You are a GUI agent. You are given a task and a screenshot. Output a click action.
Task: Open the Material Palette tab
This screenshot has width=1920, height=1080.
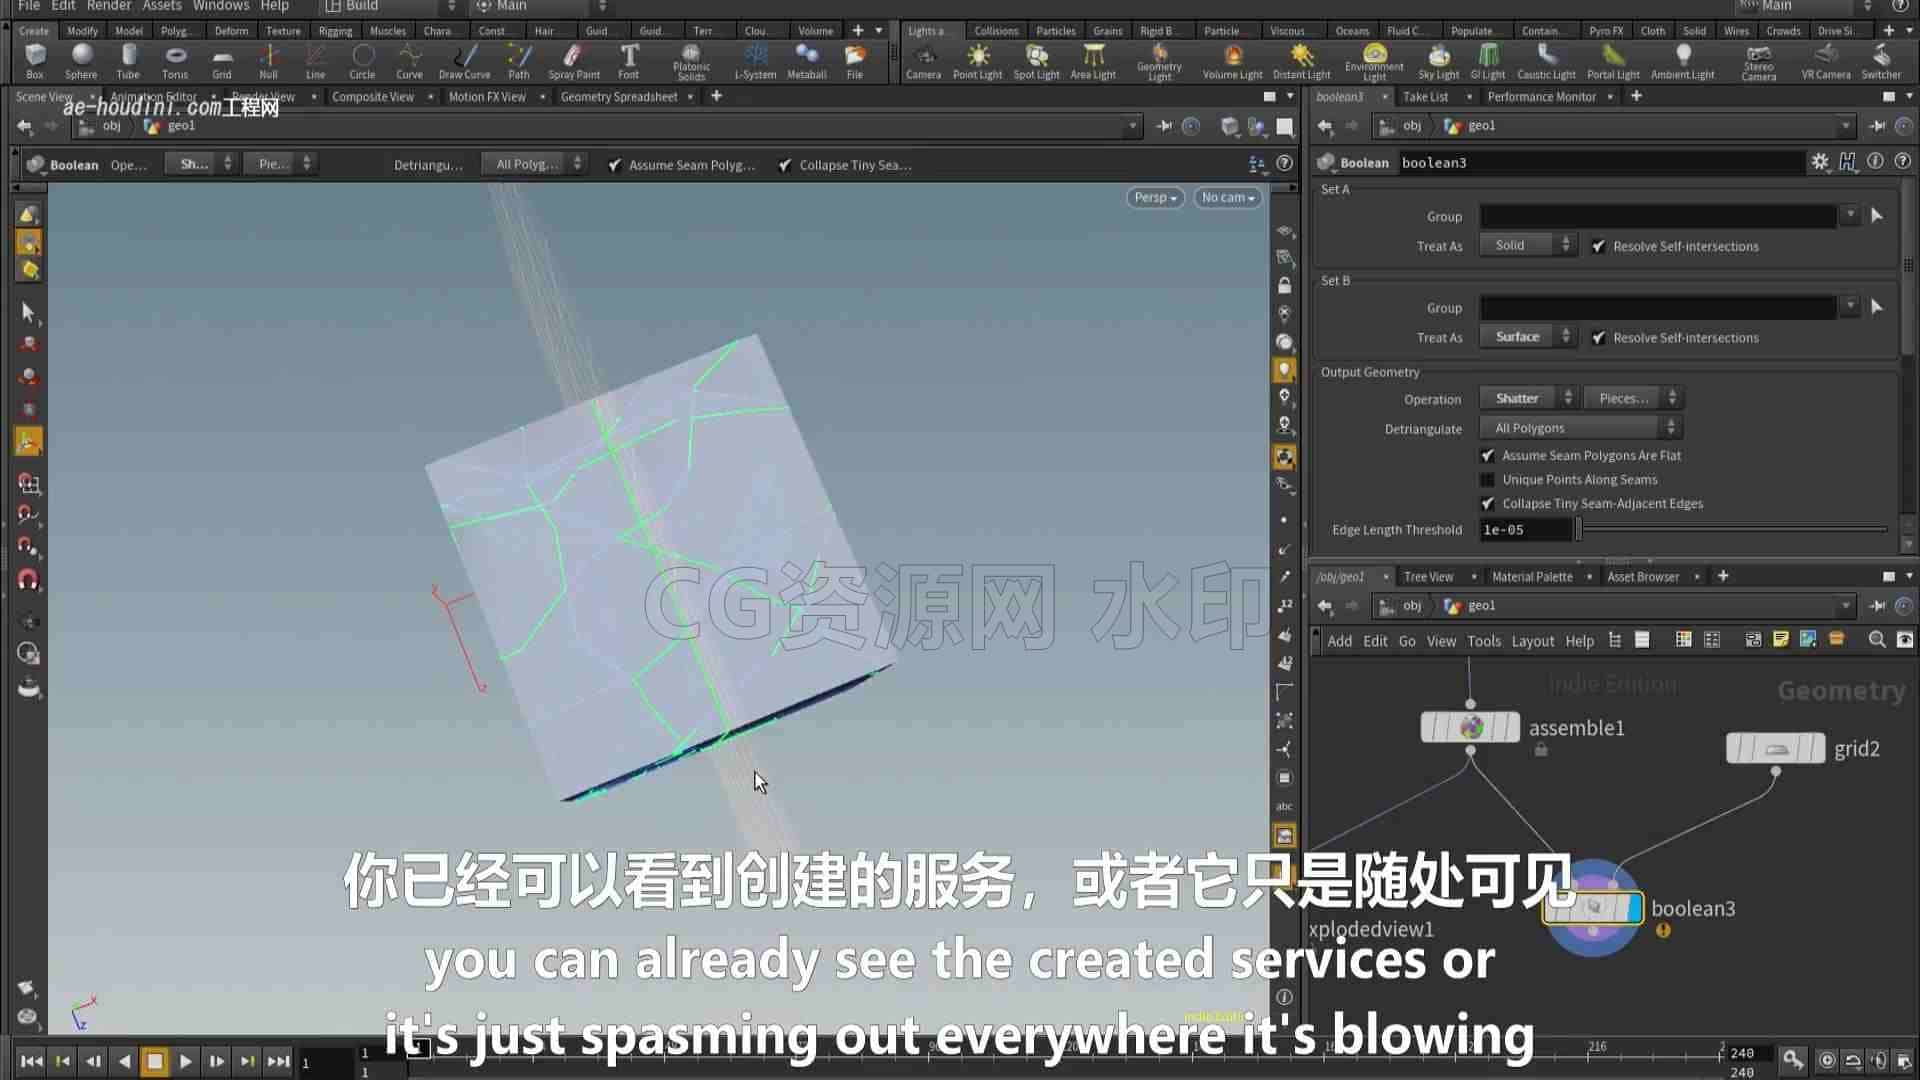pos(1532,577)
